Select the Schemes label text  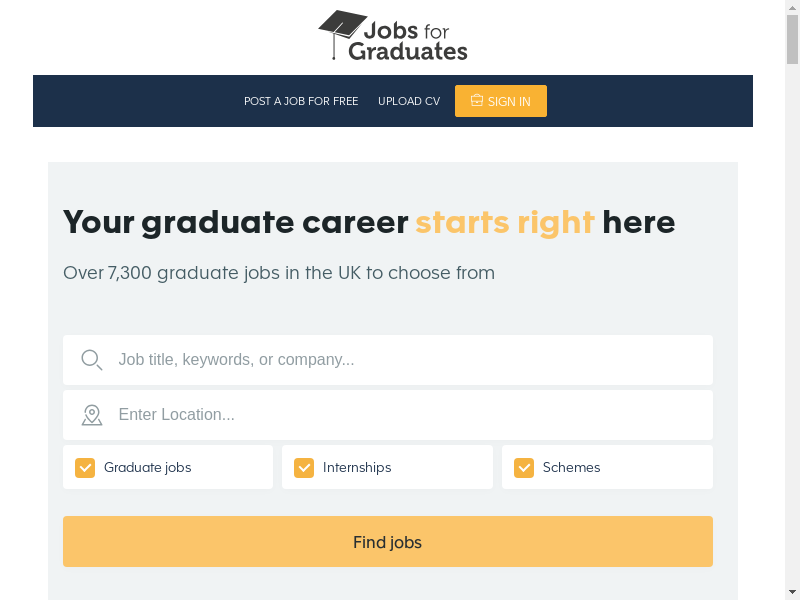coord(571,467)
